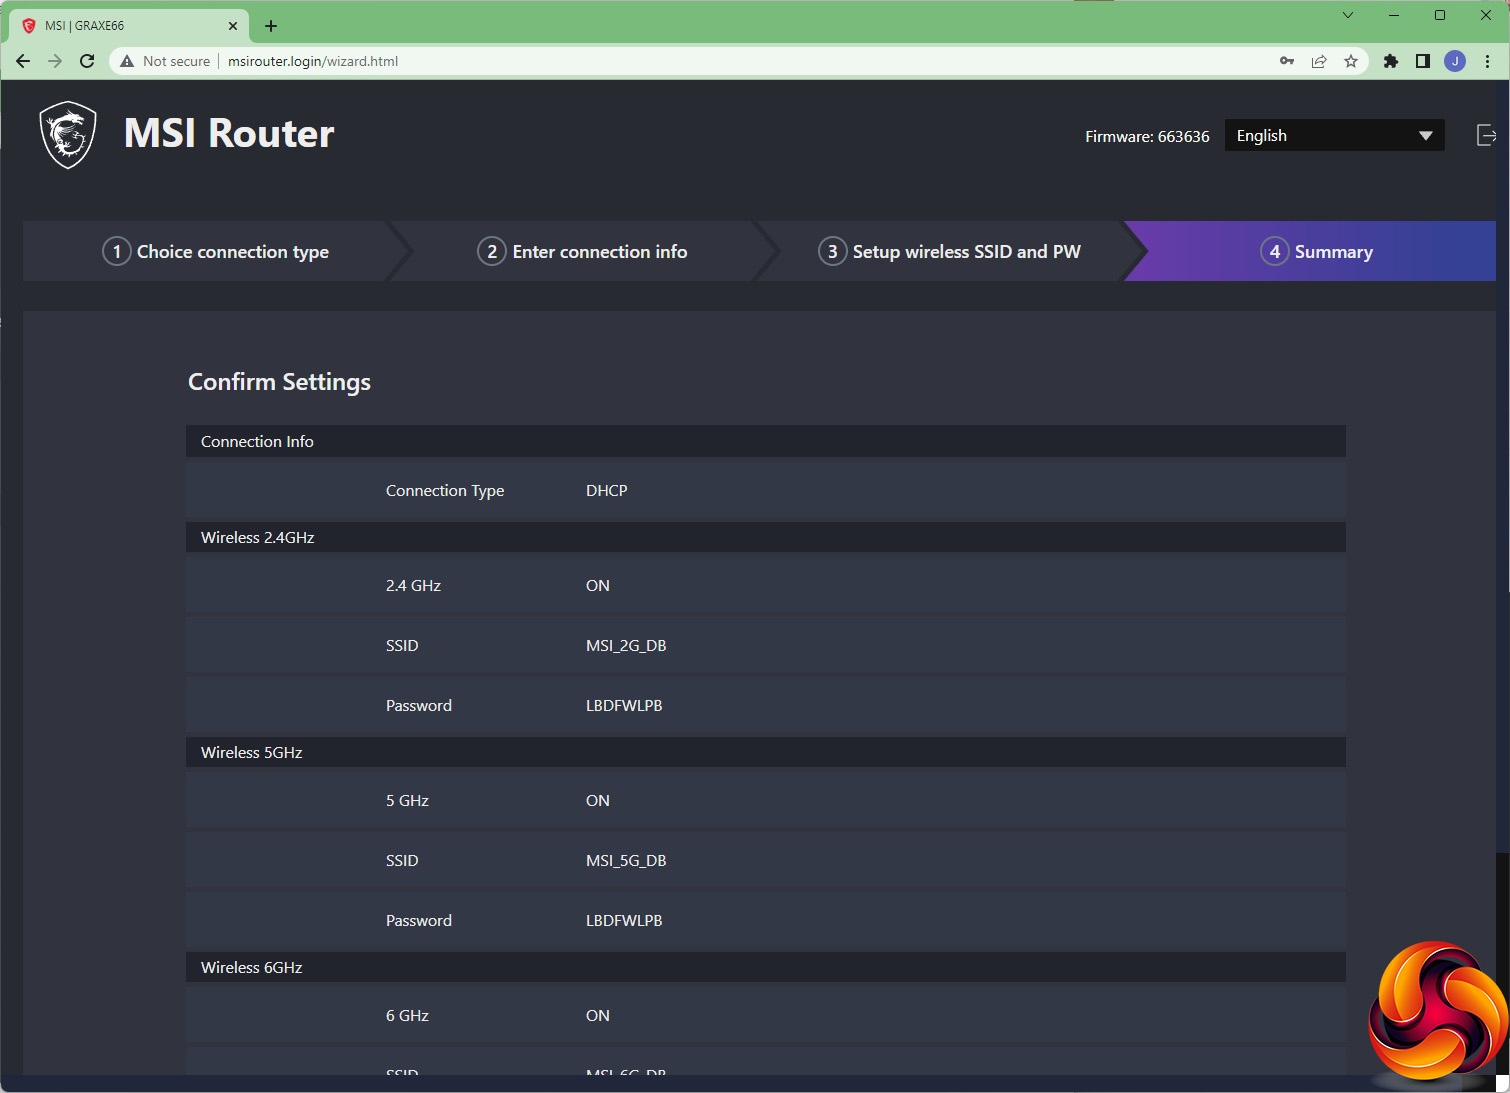Minimize the Chrome browser window
The image size is (1510, 1093).
(1394, 15)
